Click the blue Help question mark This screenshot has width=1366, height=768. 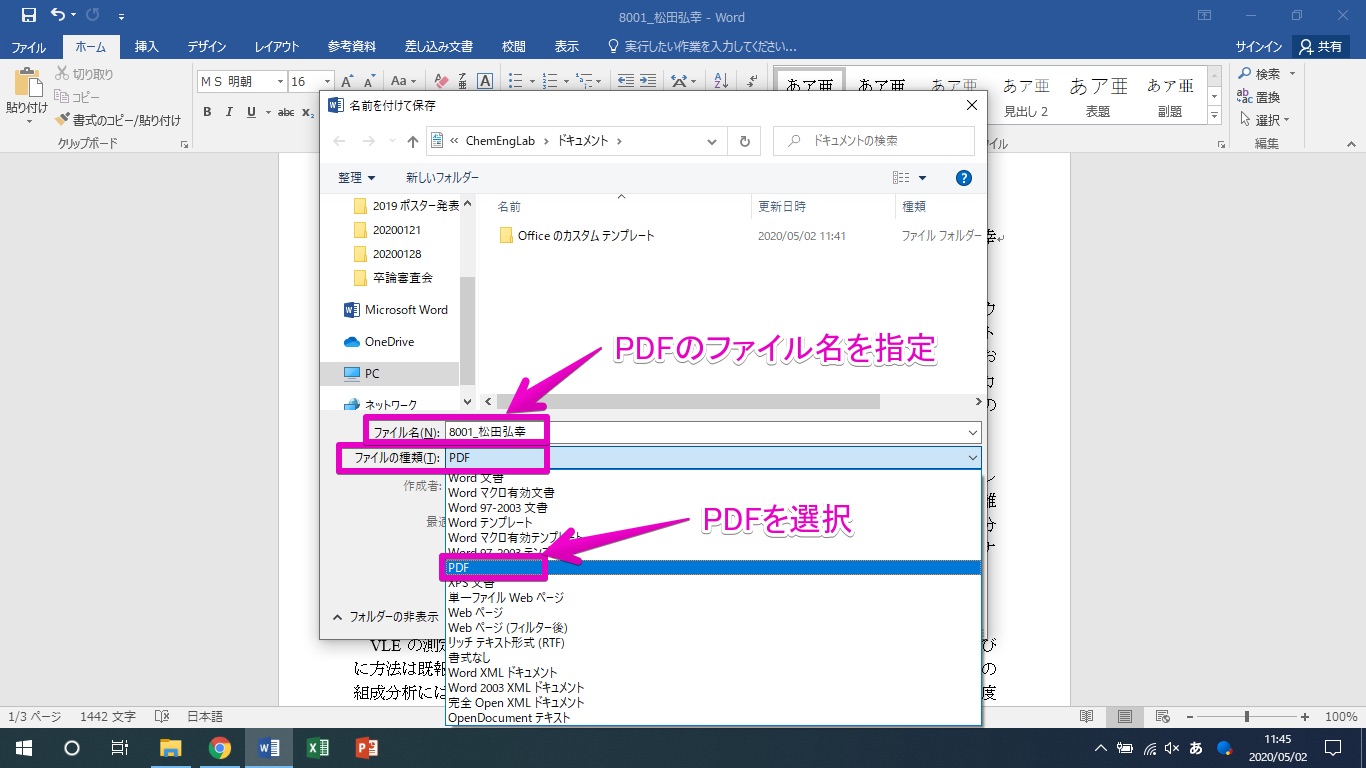pyautogui.click(x=964, y=178)
